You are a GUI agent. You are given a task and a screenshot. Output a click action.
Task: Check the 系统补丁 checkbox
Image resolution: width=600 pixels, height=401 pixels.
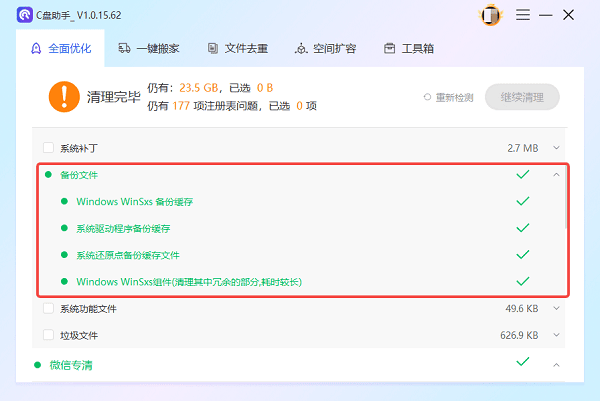48,148
